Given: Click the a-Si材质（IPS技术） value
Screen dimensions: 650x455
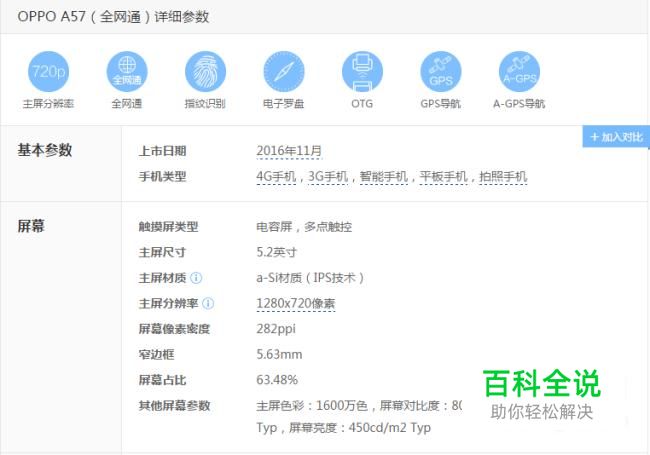Looking at the screenshot, I should pos(310,278).
